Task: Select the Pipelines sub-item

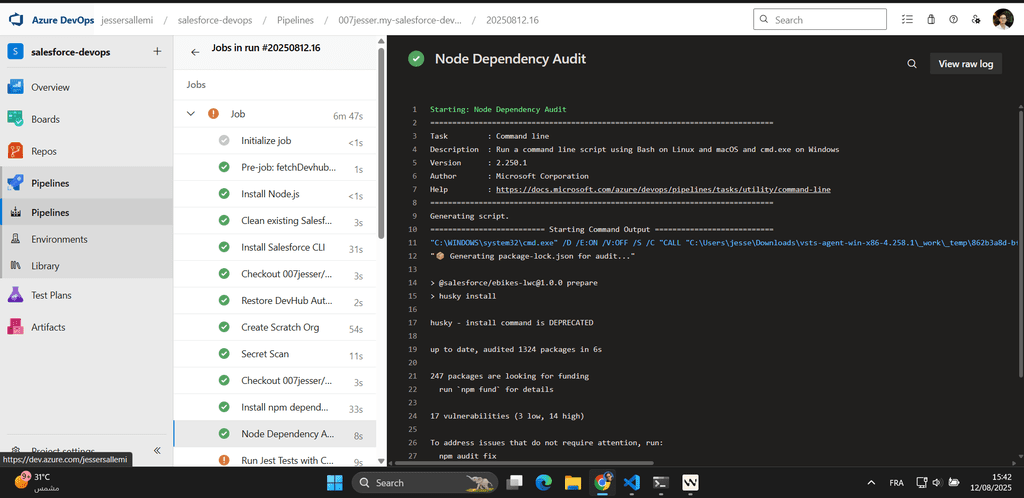Action: [x=86, y=212]
